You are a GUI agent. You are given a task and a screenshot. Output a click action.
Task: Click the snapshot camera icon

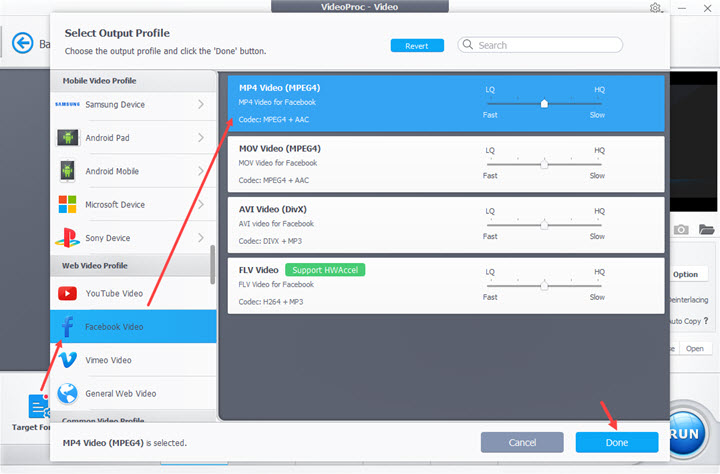tap(681, 229)
